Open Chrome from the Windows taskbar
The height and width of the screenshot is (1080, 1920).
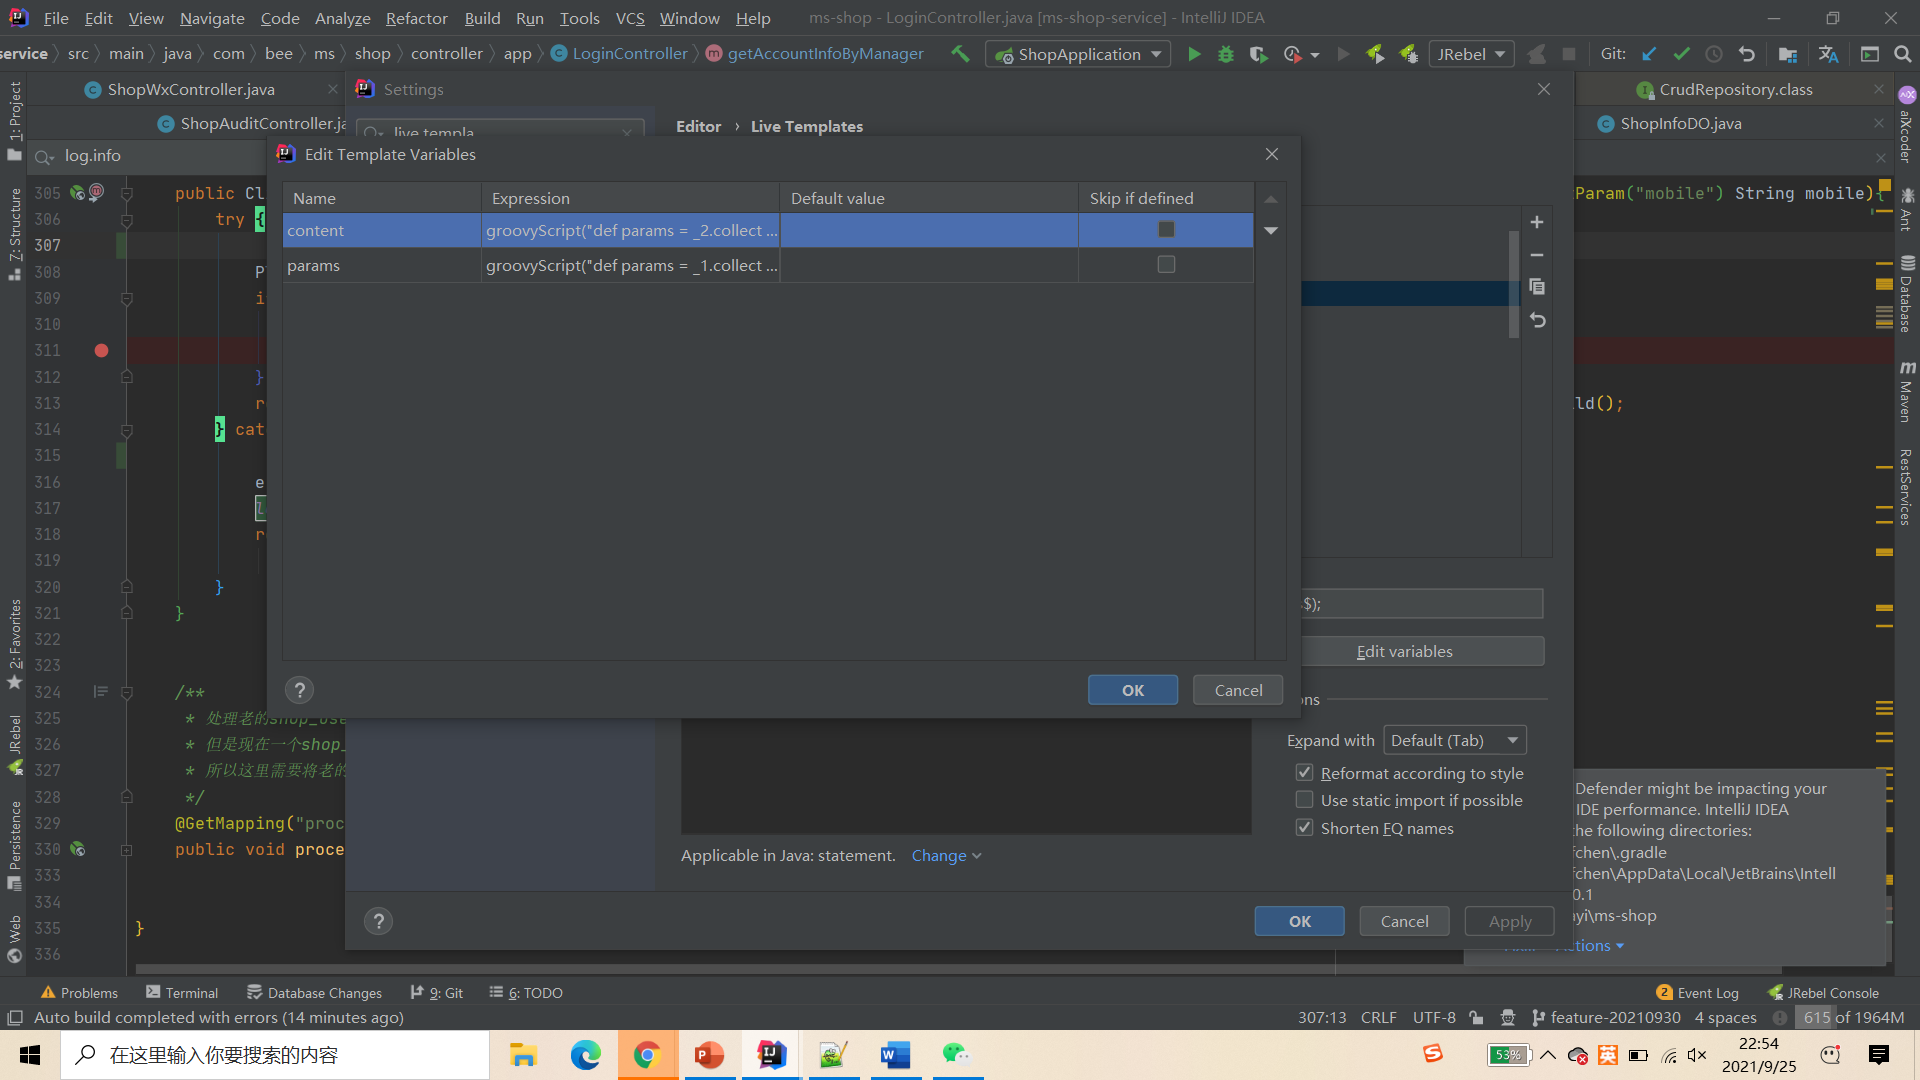646,1055
